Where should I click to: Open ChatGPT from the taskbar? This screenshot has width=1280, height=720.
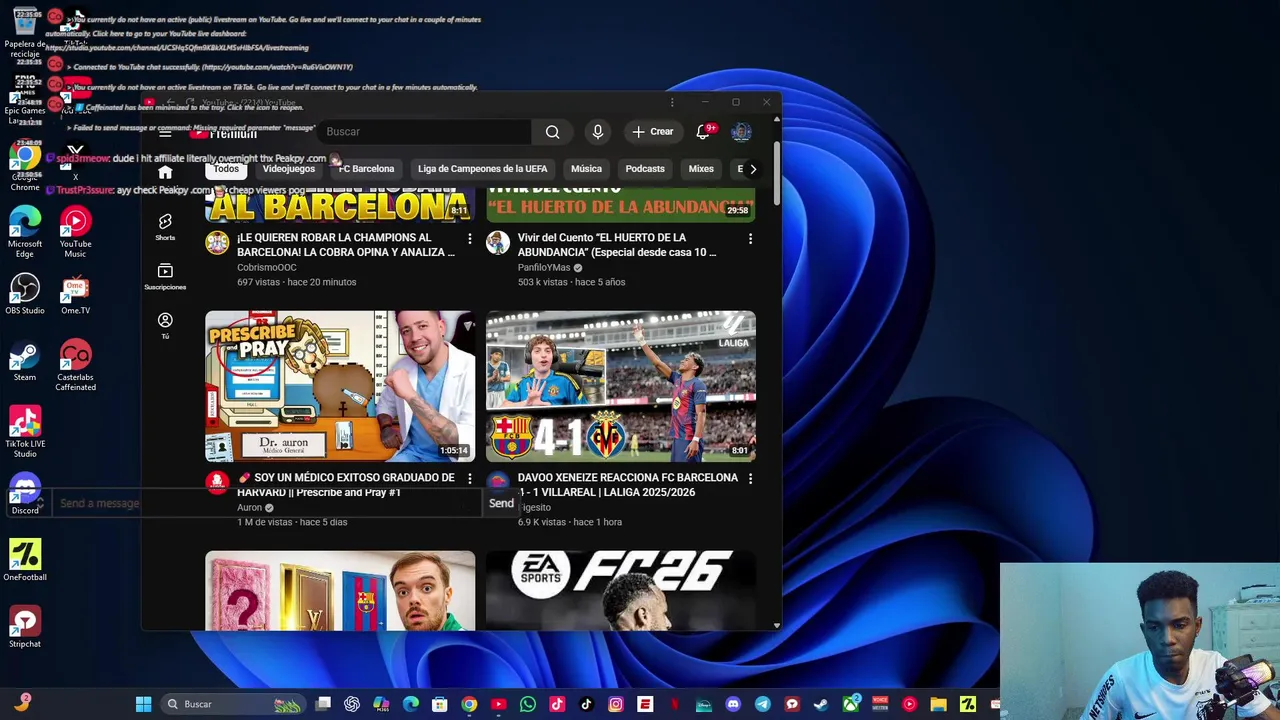point(352,704)
